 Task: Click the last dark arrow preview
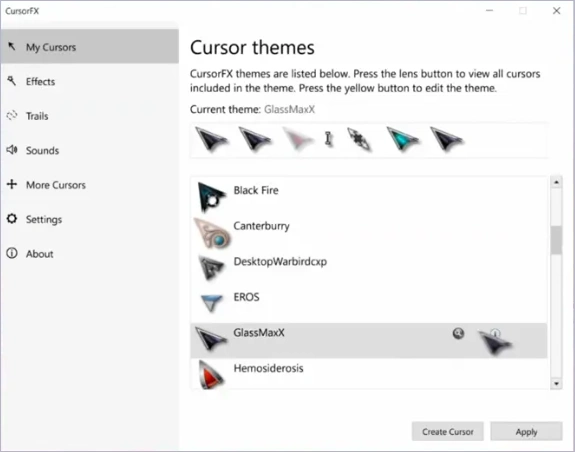coord(446,139)
